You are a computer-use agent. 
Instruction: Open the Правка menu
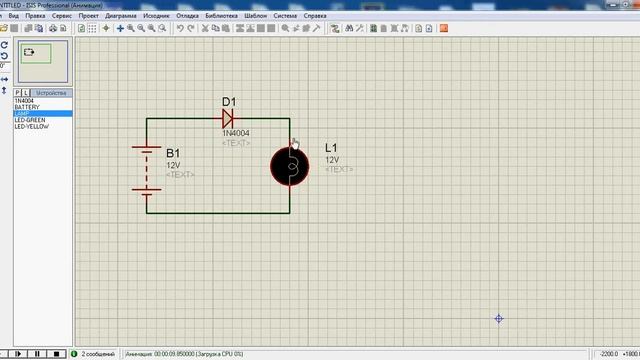35,16
